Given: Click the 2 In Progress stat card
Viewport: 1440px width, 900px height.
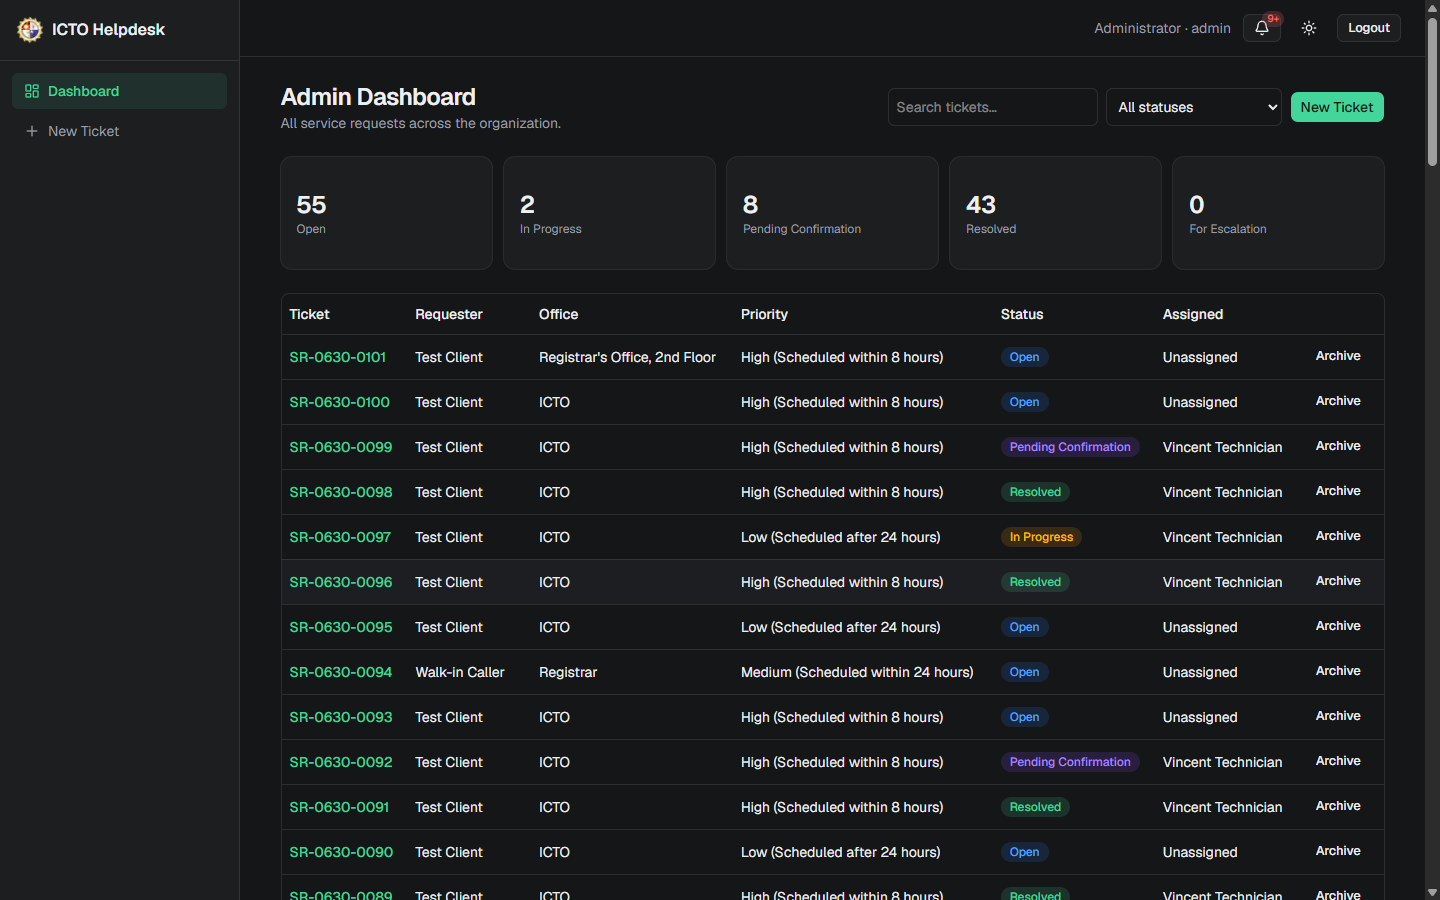Looking at the screenshot, I should pyautogui.click(x=609, y=213).
